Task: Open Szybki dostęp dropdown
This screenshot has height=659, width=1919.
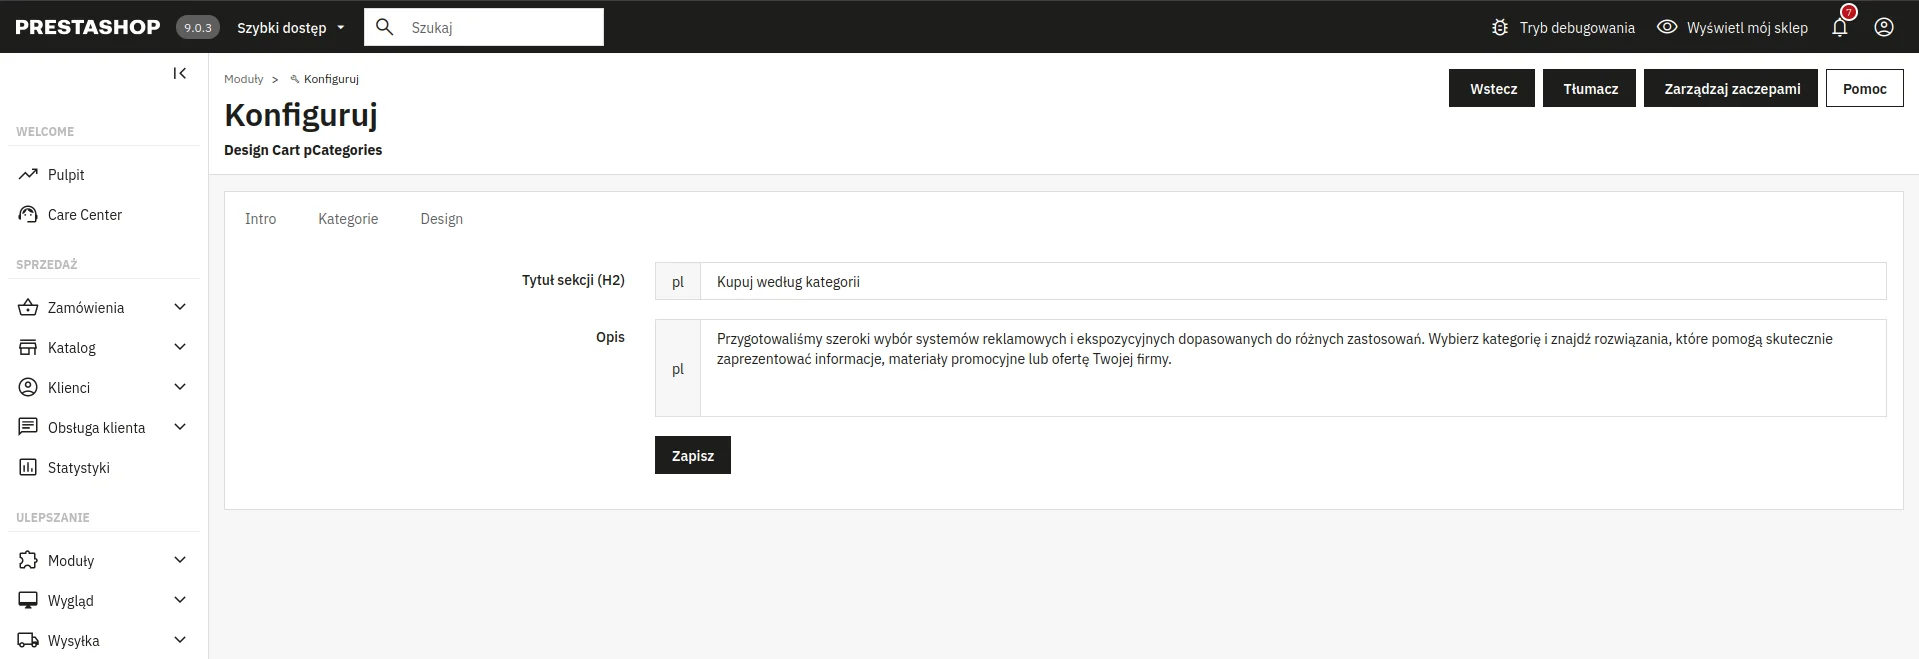Action: click(291, 28)
